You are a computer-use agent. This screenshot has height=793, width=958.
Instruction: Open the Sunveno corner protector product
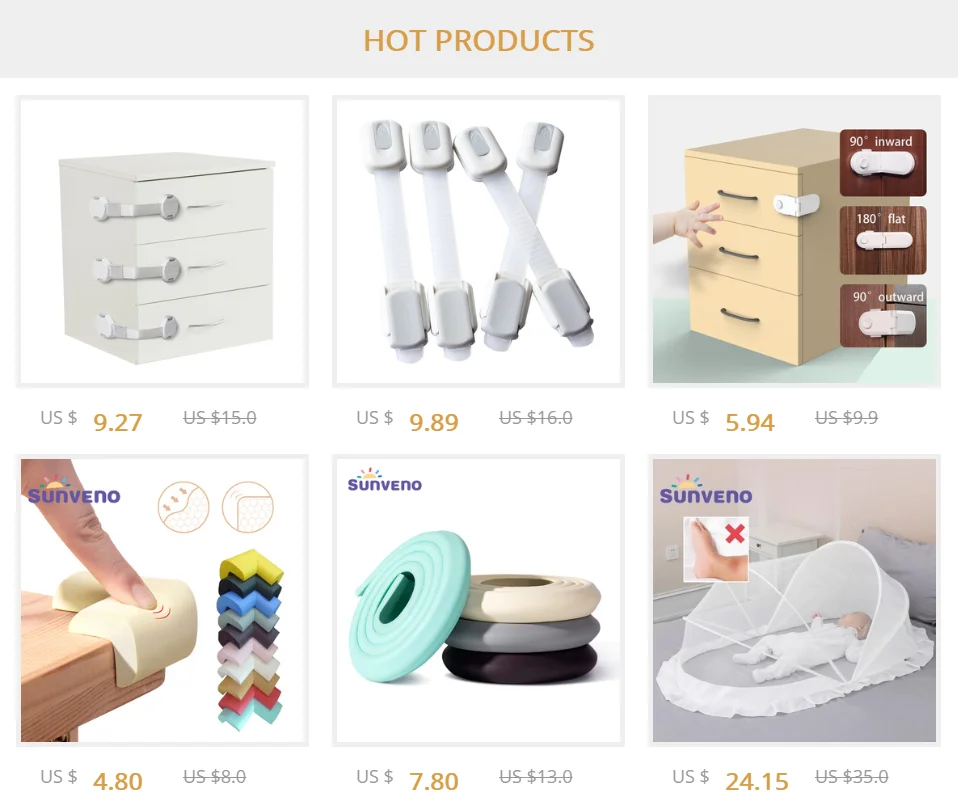pyautogui.click(x=162, y=600)
